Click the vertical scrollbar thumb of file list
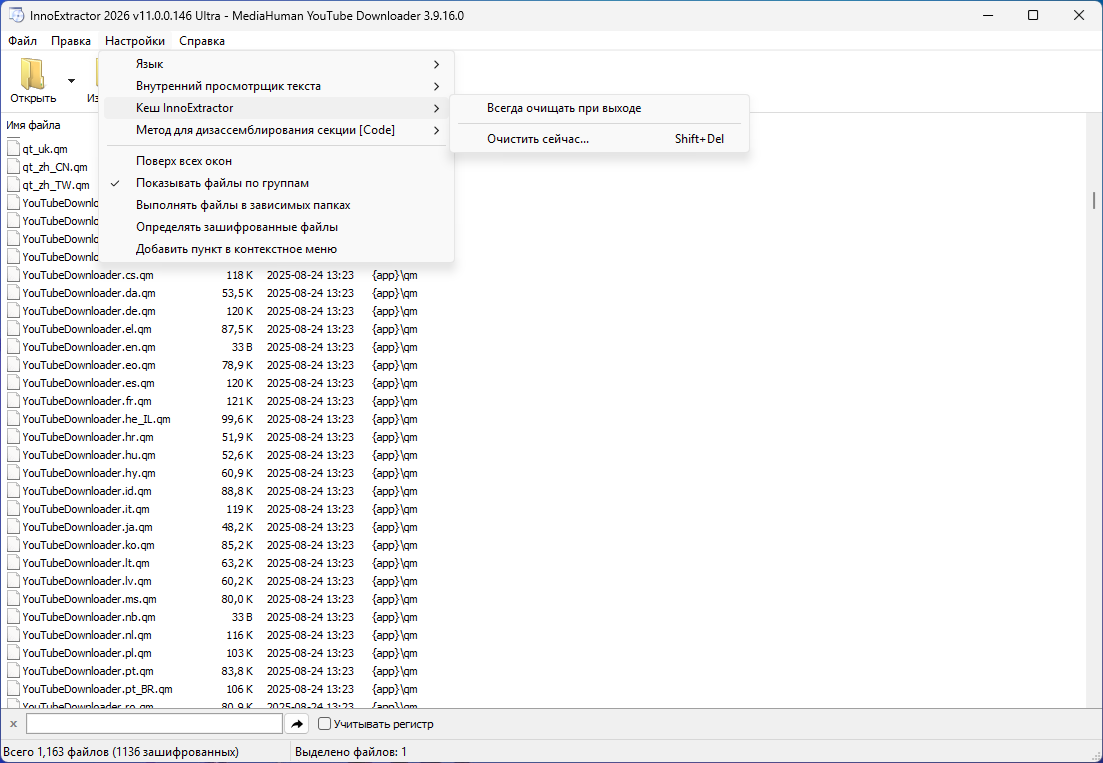The width and height of the screenshot is (1103, 763). coord(1094,200)
